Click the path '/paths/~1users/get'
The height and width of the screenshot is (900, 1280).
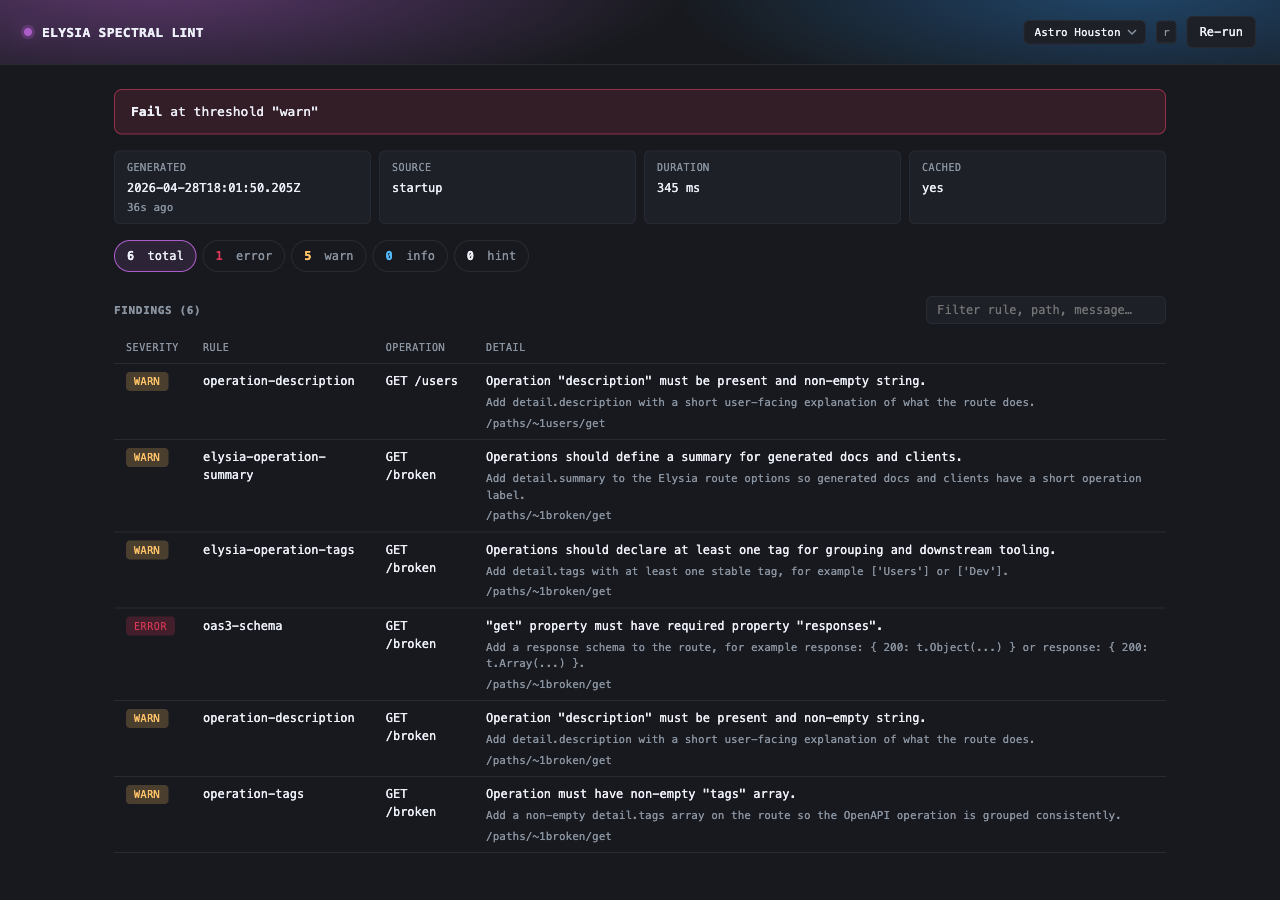[546, 423]
